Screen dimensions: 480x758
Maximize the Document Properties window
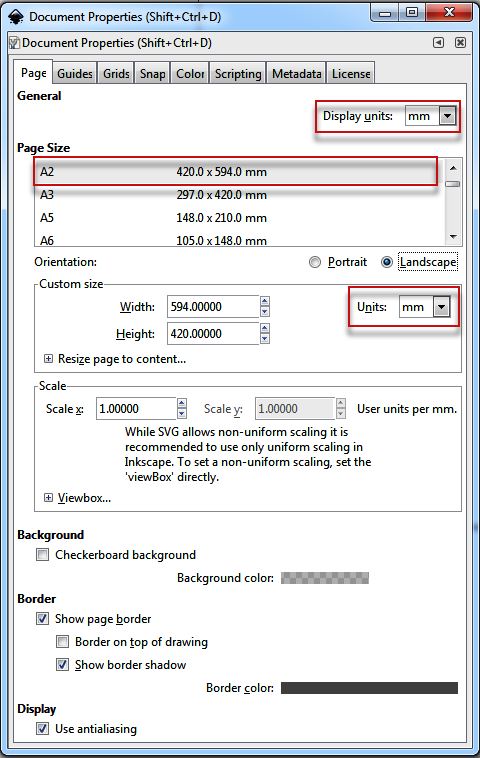pyautogui.click(x=412, y=13)
